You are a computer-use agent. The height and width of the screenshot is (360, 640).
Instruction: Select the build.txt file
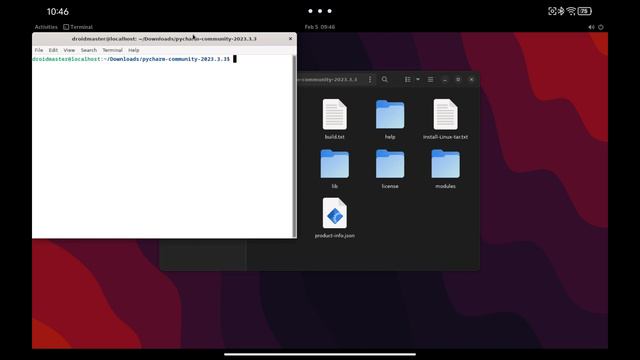click(335, 119)
